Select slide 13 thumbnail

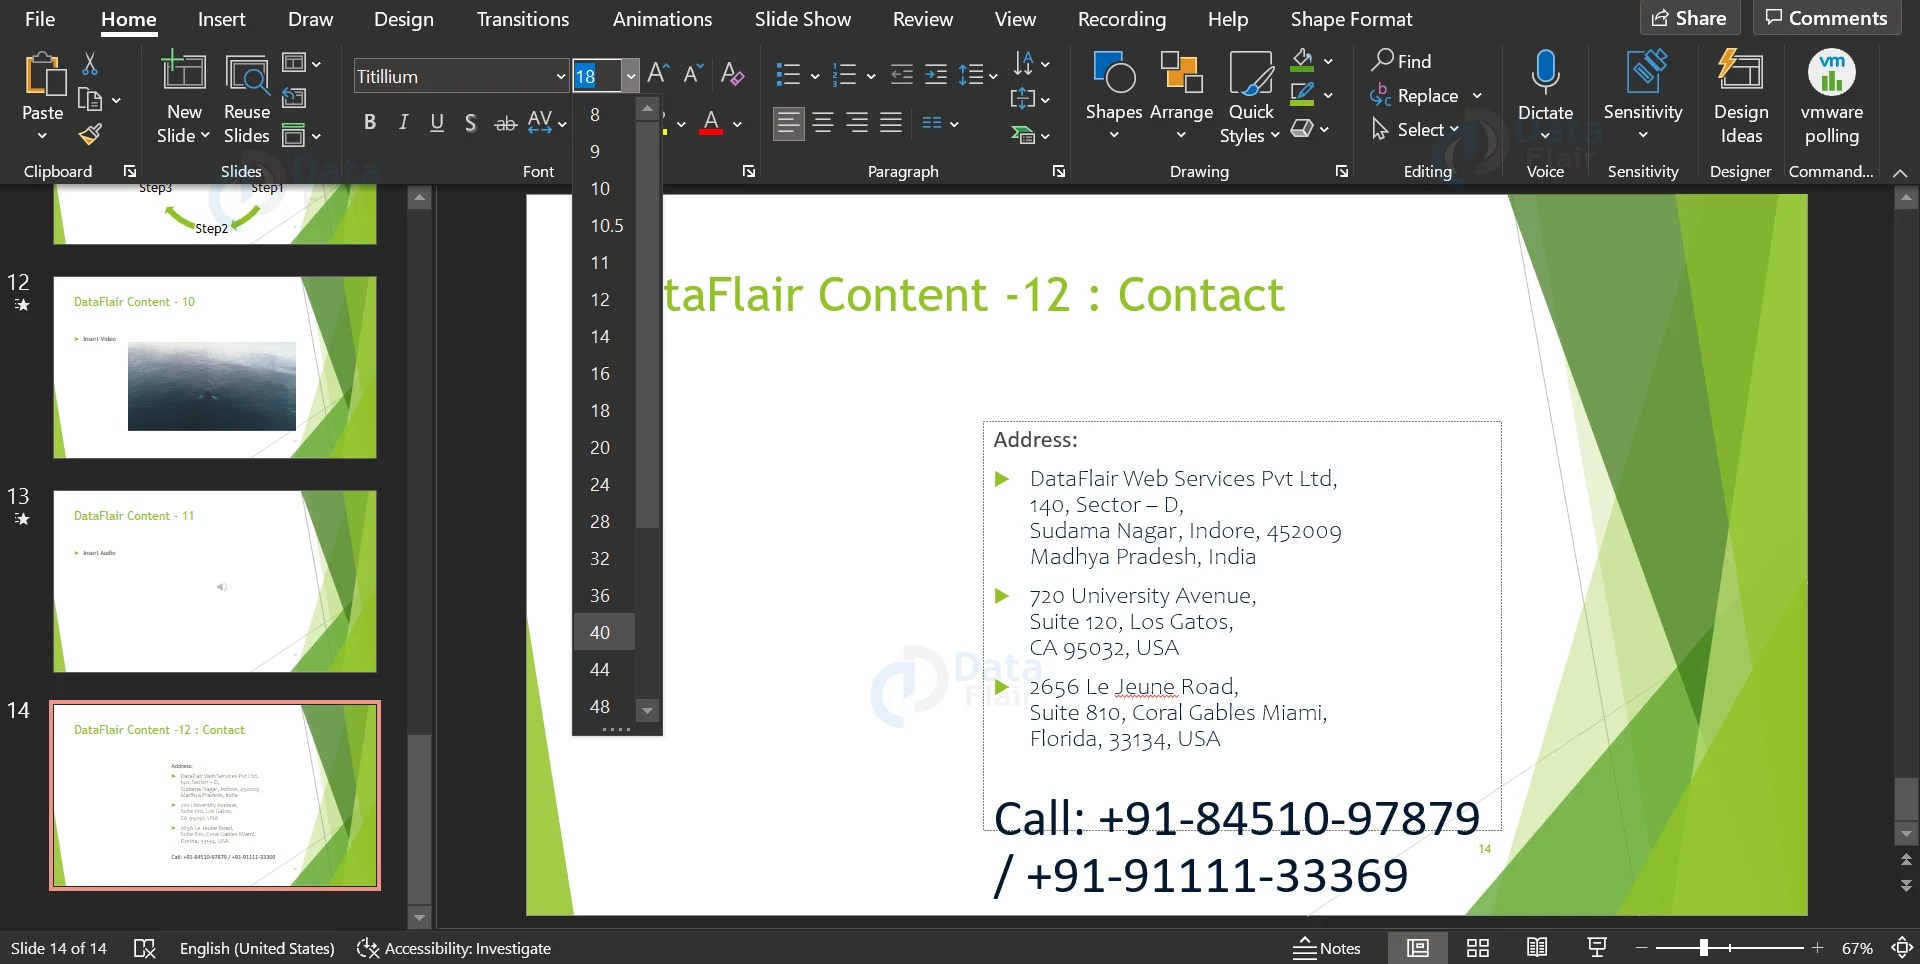click(215, 580)
